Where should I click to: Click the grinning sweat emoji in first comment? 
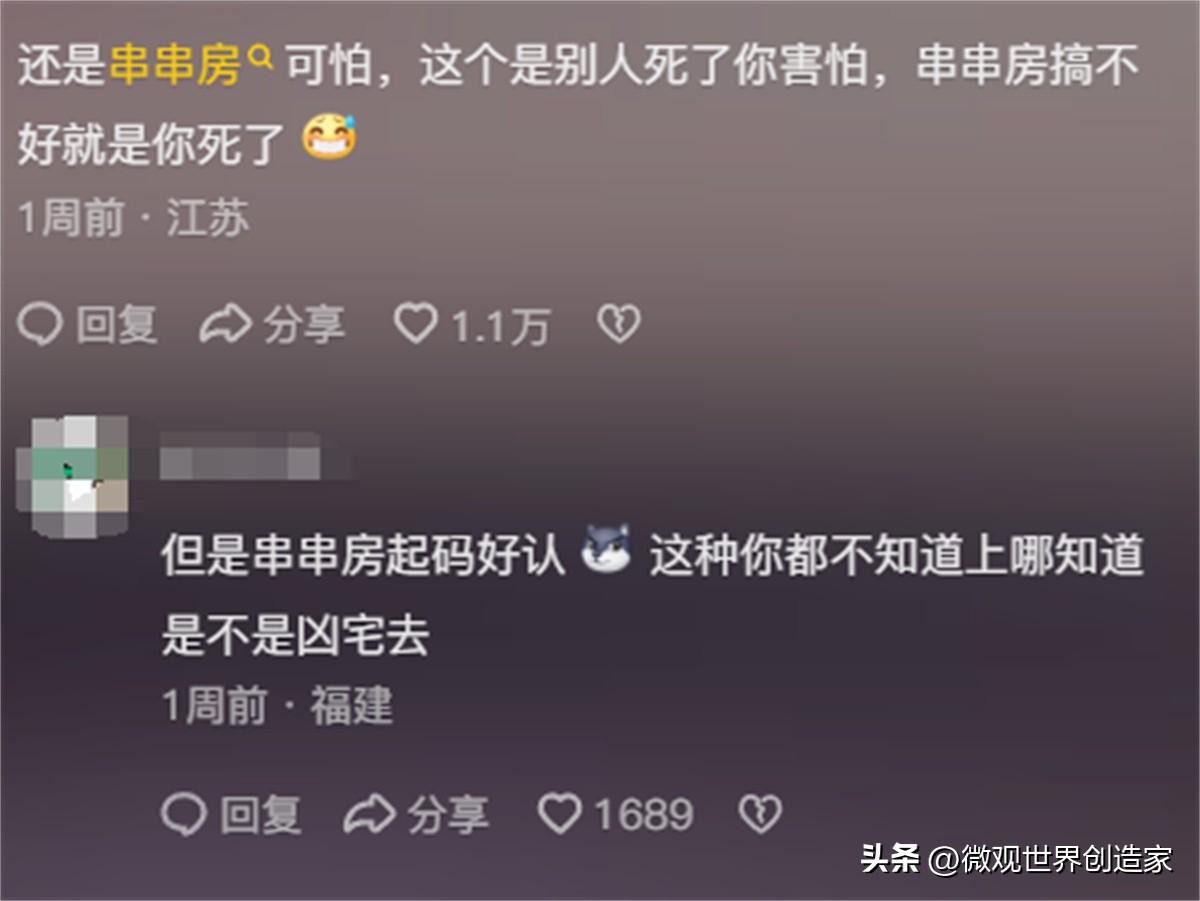(330, 141)
